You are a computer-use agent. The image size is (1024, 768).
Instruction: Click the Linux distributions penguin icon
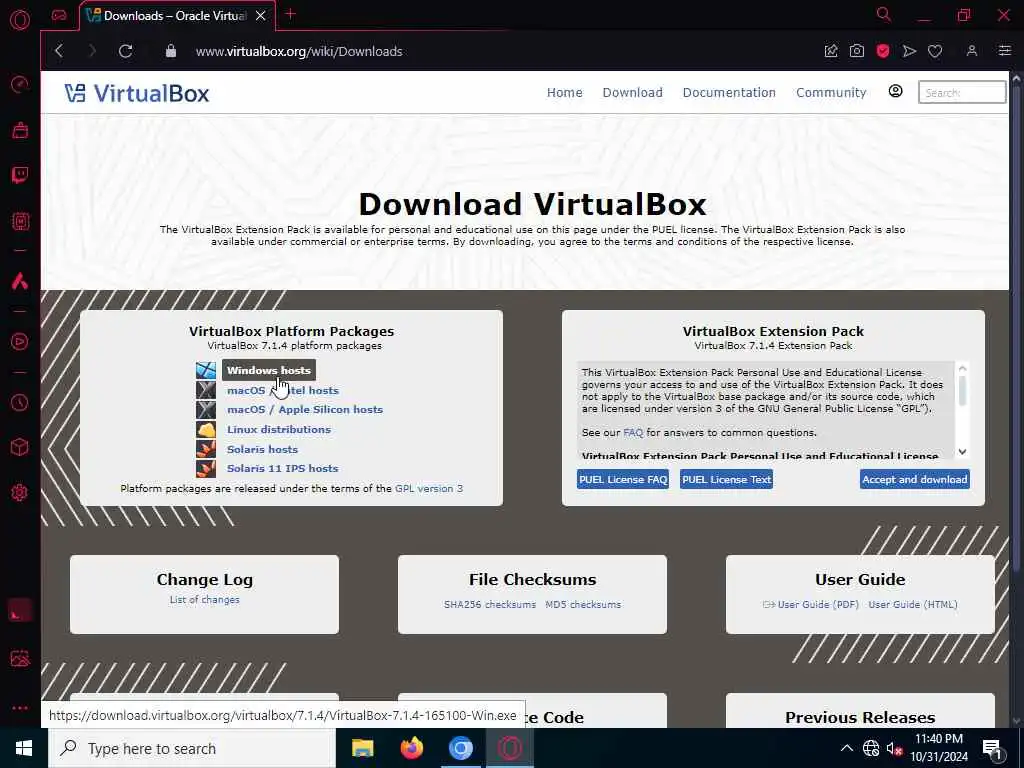(206, 430)
